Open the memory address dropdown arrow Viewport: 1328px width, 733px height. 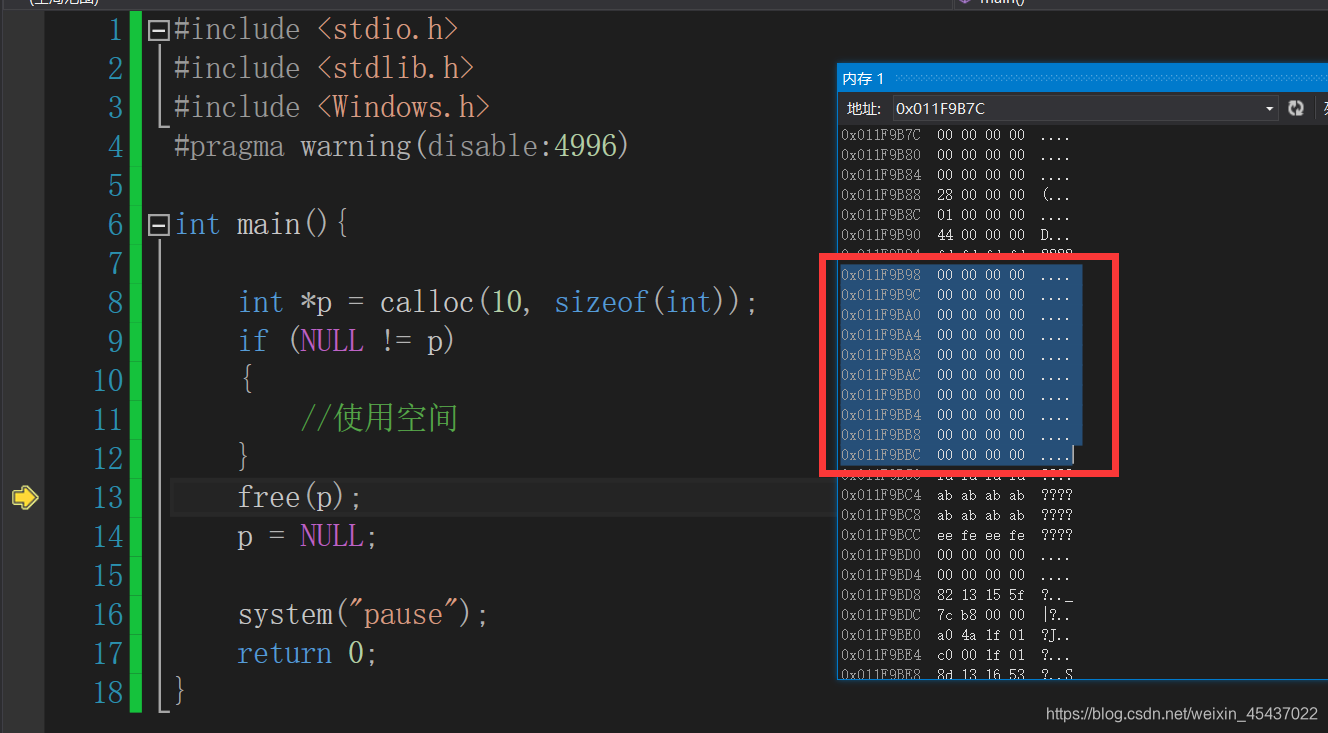(x=1269, y=108)
